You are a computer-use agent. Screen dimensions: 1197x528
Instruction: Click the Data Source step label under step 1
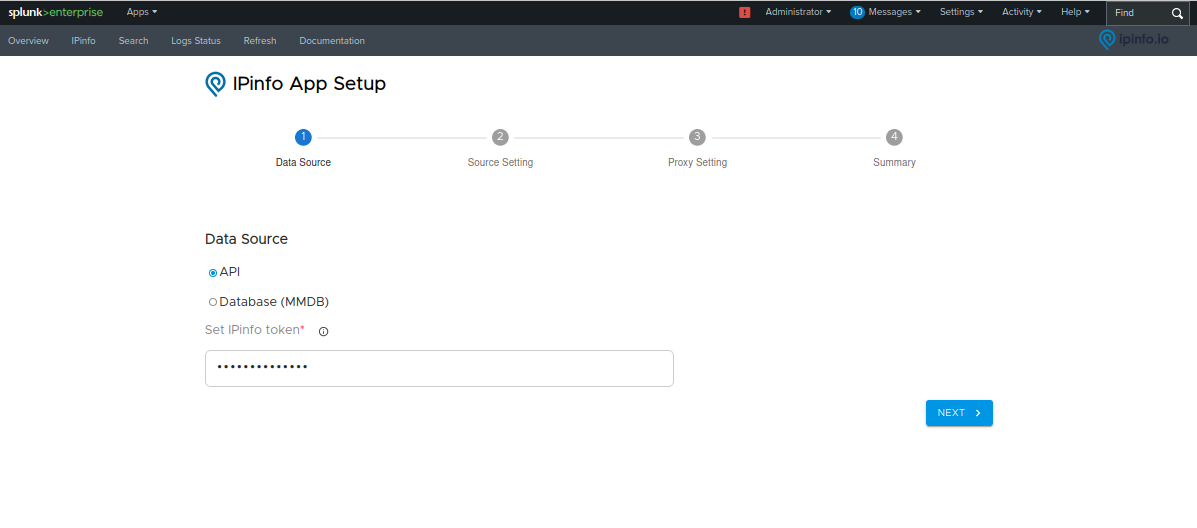[x=303, y=163]
